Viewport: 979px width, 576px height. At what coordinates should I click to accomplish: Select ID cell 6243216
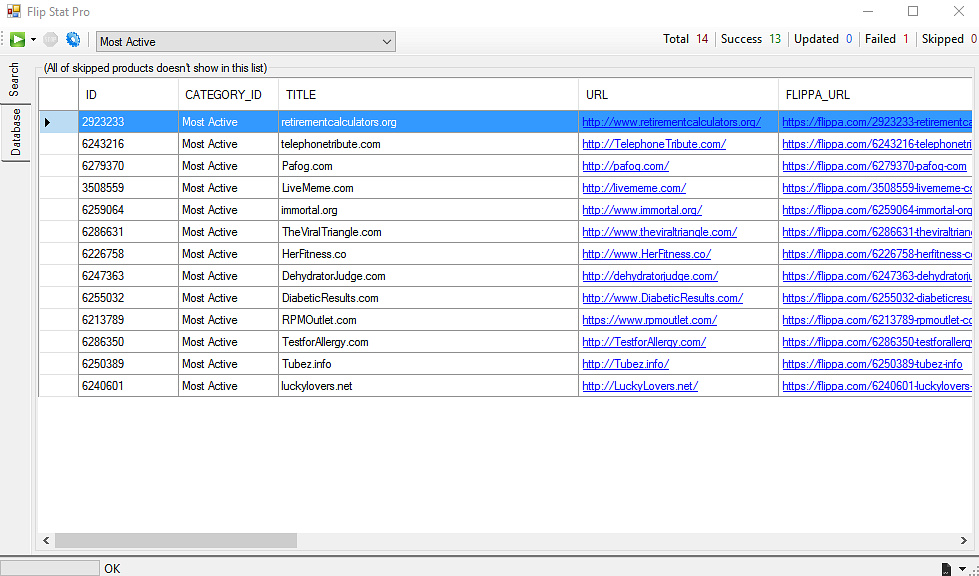click(x=129, y=144)
